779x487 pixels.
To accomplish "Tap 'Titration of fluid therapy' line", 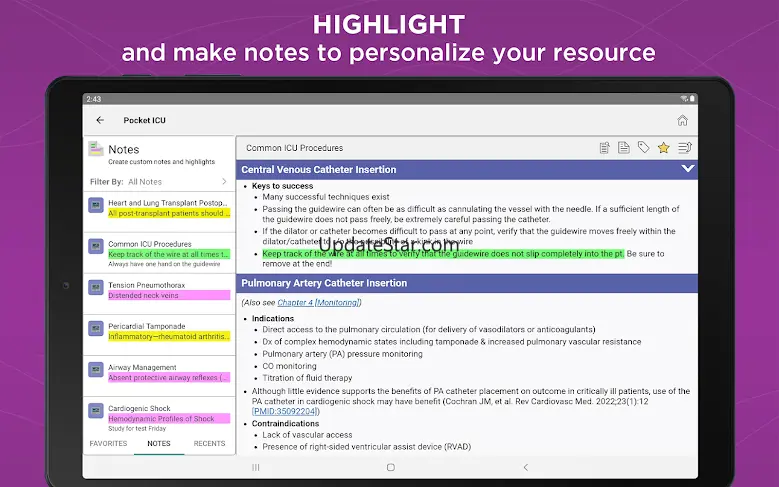I will [307, 378].
